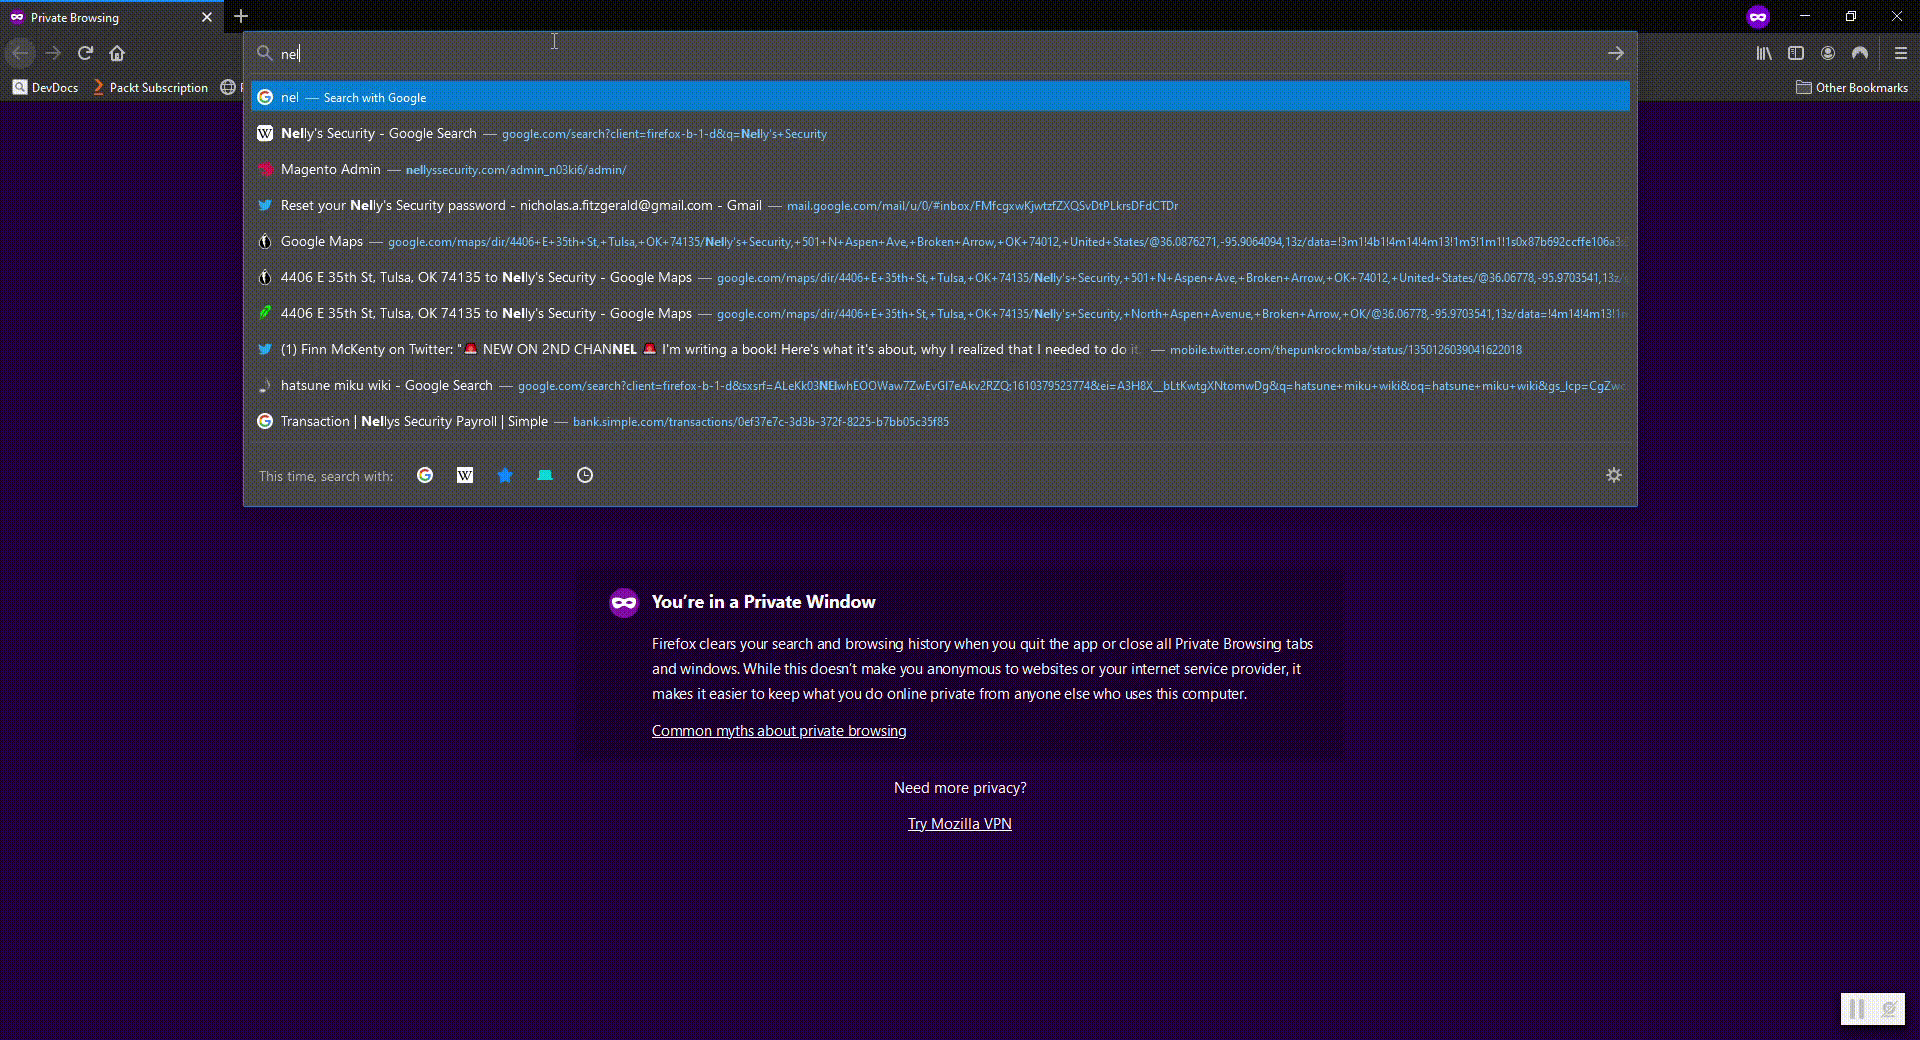The height and width of the screenshot is (1040, 1920).
Task: Open the Try Mozilla VPN link
Action: (x=960, y=824)
